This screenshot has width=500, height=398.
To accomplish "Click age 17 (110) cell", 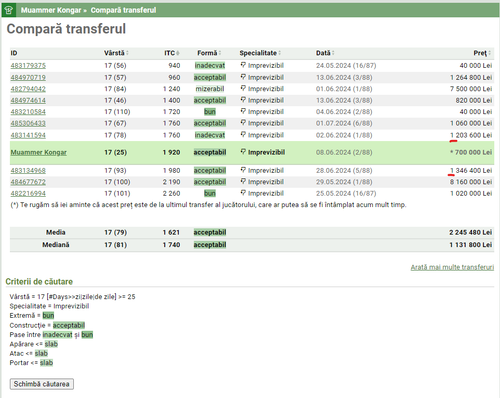I will (117, 112).
